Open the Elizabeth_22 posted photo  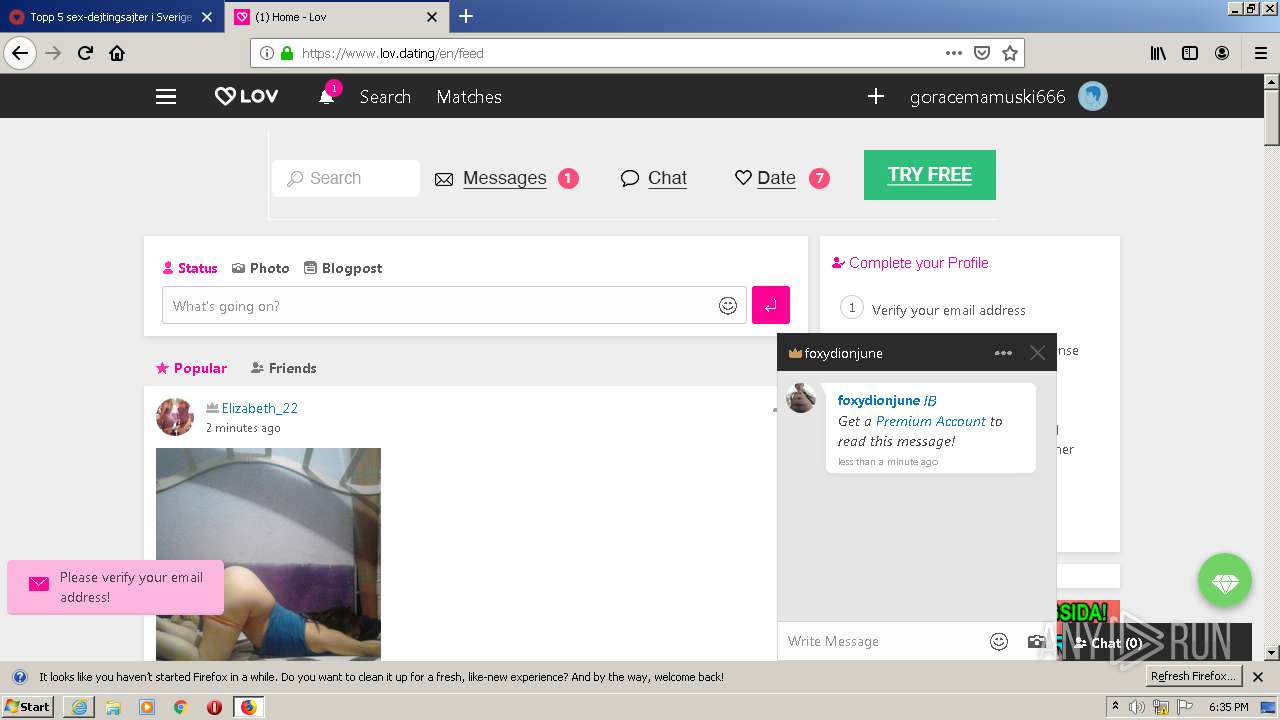(x=268, y=554)
